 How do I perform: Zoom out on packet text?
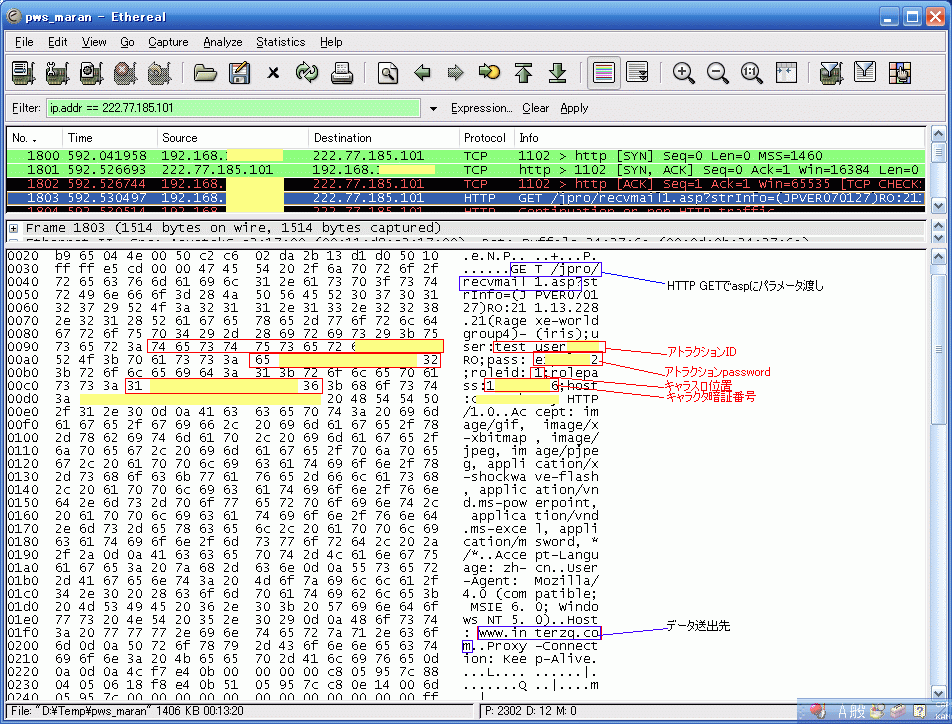[718, 73]
